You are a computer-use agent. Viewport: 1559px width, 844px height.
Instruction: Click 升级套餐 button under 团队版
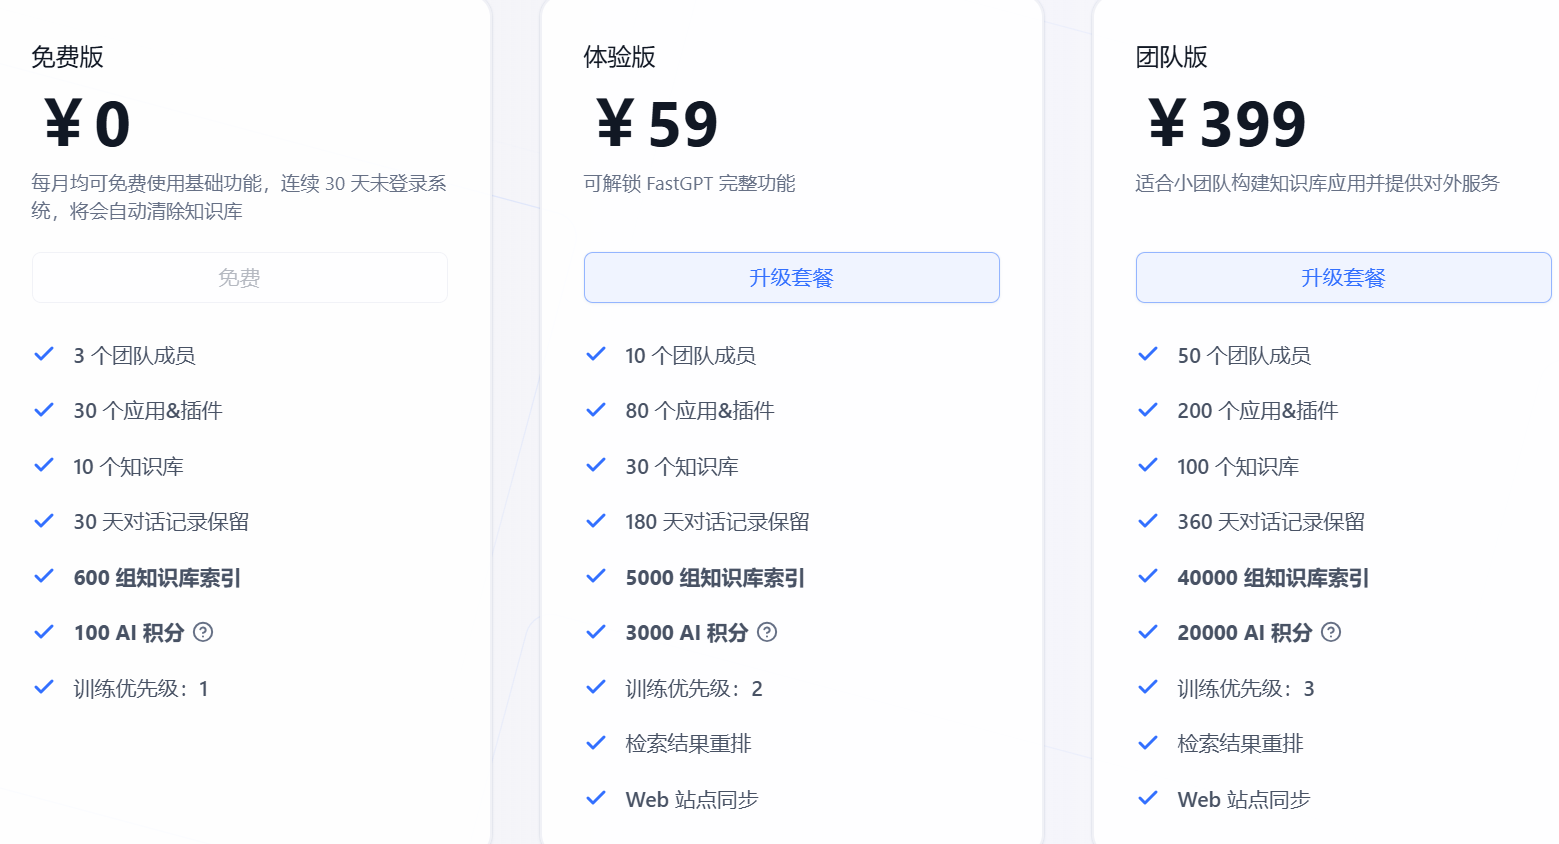pos(1344,277)
